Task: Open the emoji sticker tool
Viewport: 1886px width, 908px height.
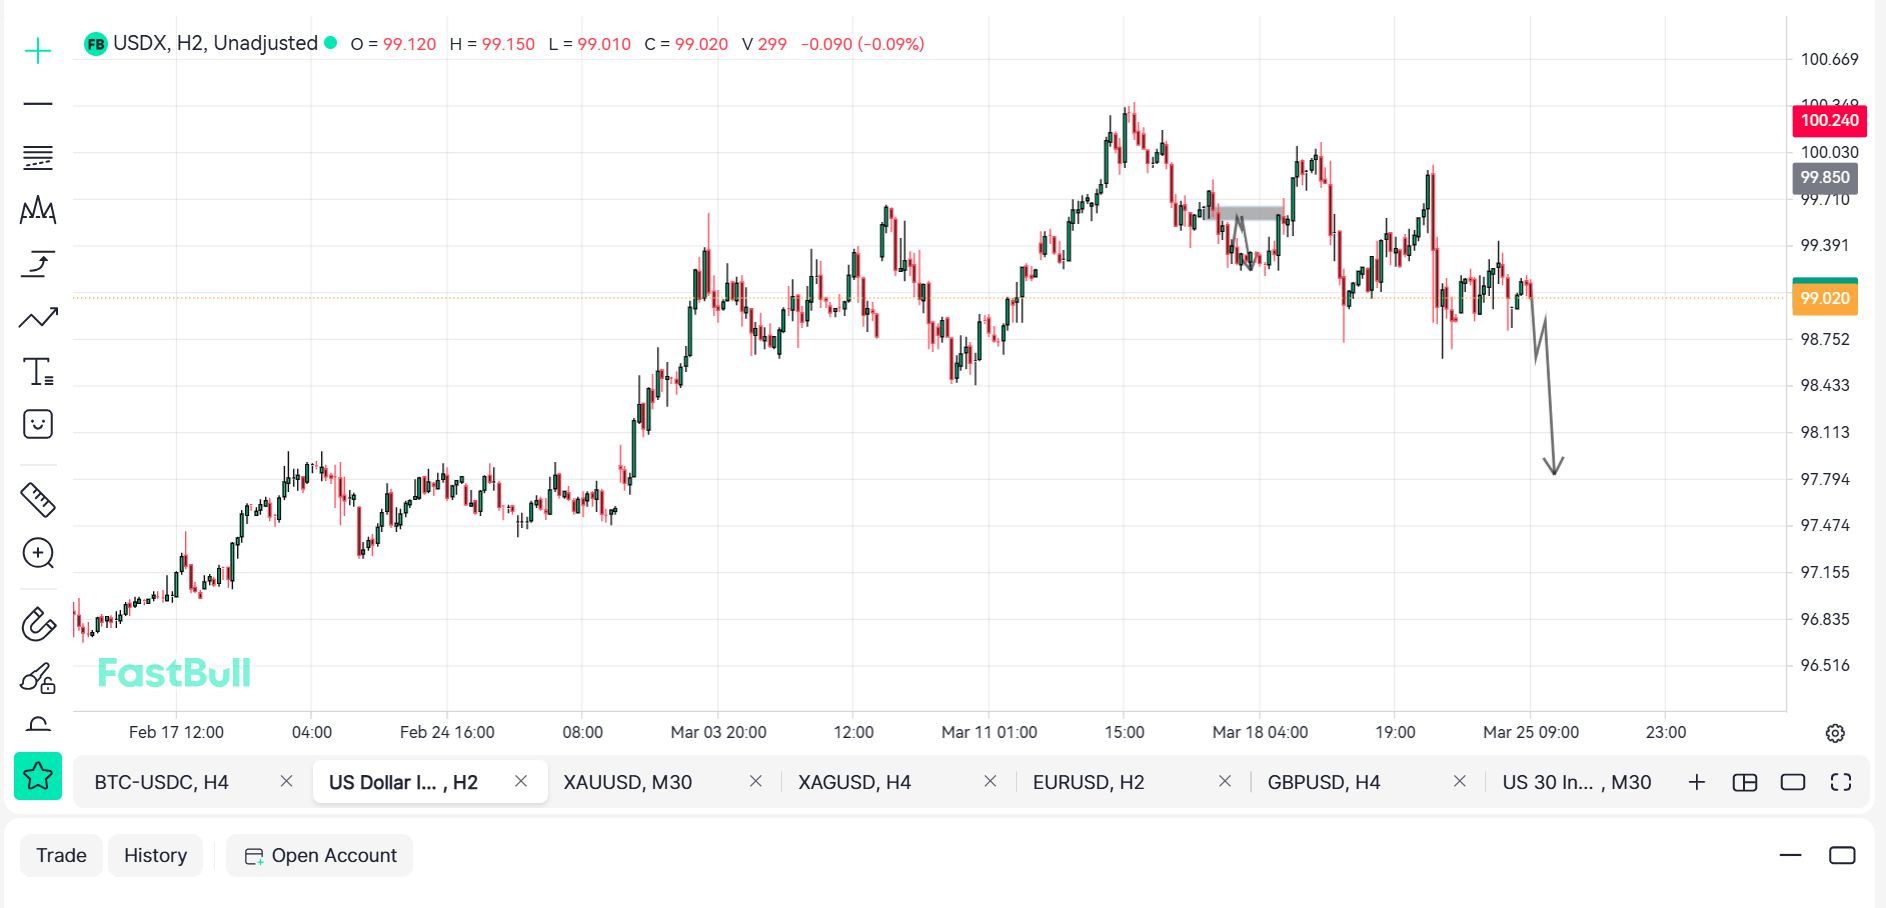Action: coord(38,424)
